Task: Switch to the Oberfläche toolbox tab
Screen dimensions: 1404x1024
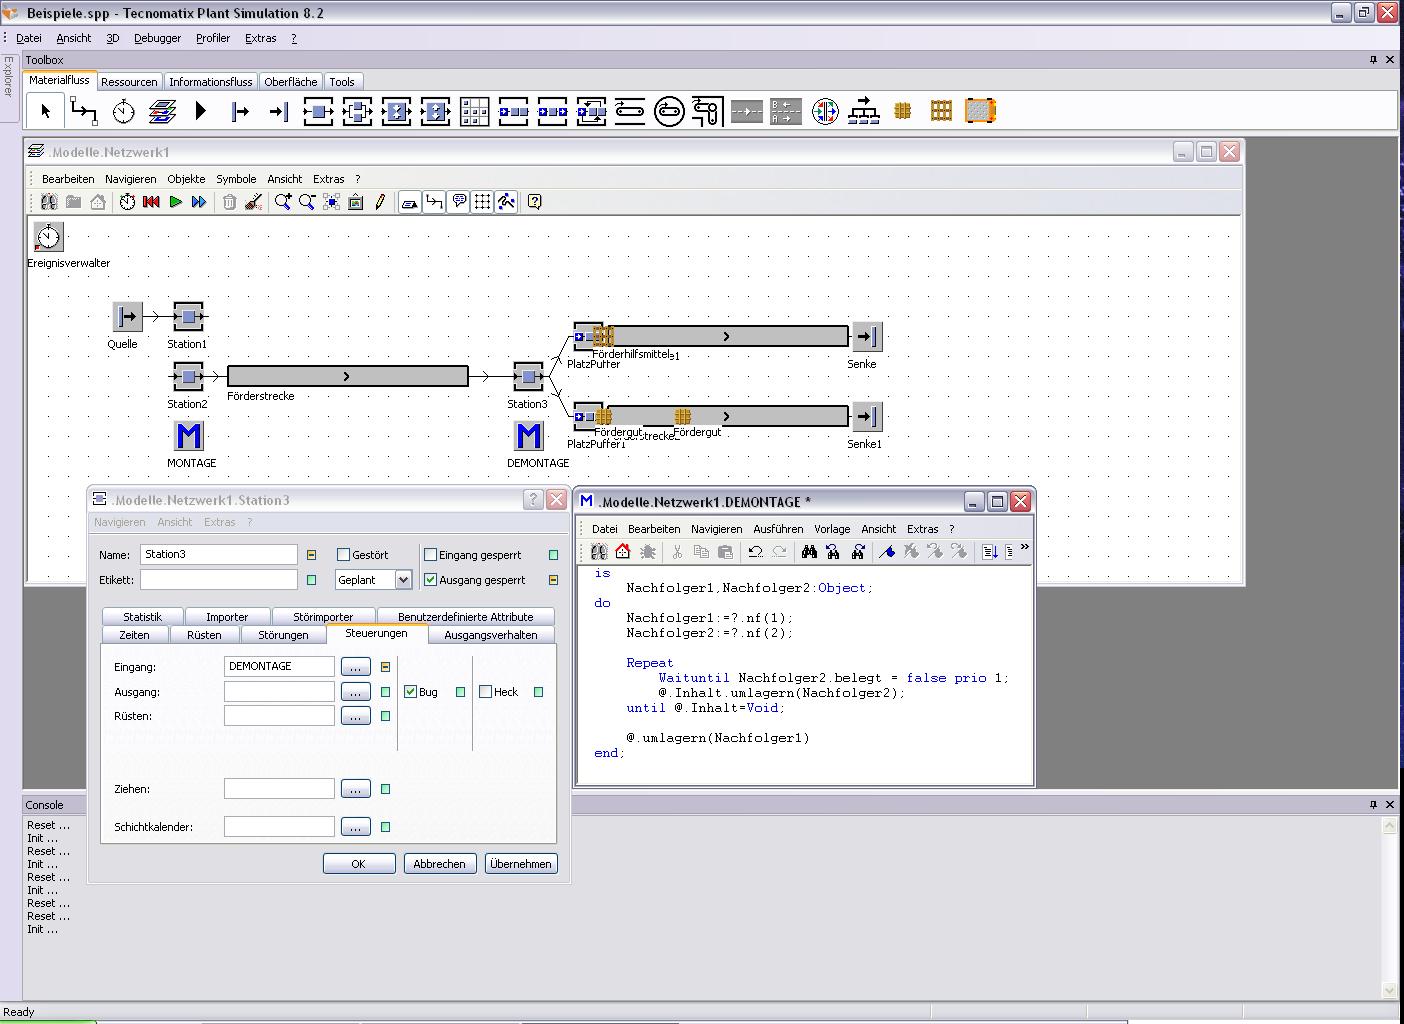Action: 291,82
